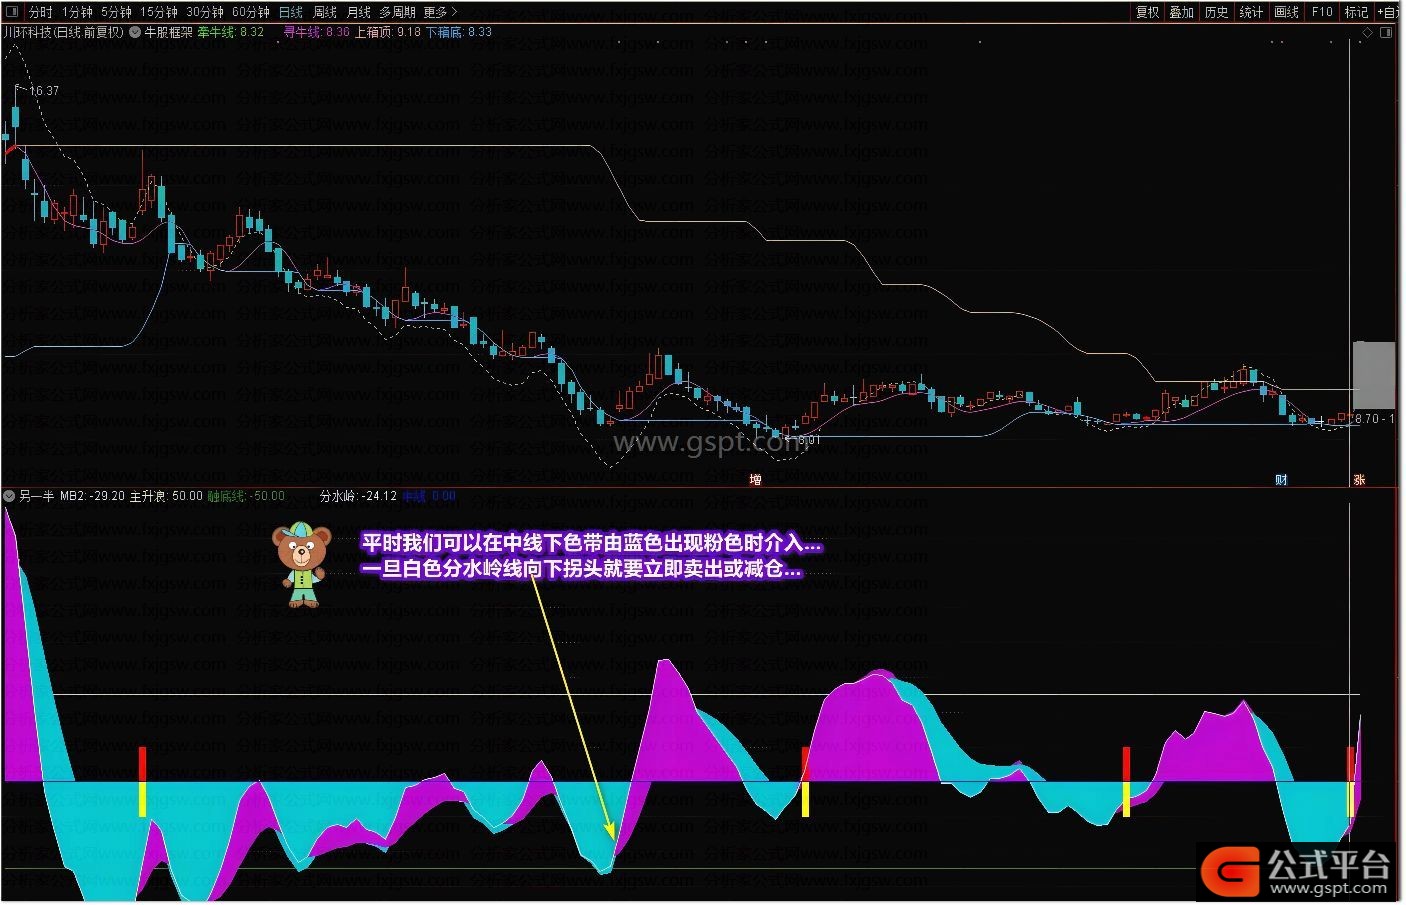
Task: Click the 8.01 low price label
Action: click(808, 439)
